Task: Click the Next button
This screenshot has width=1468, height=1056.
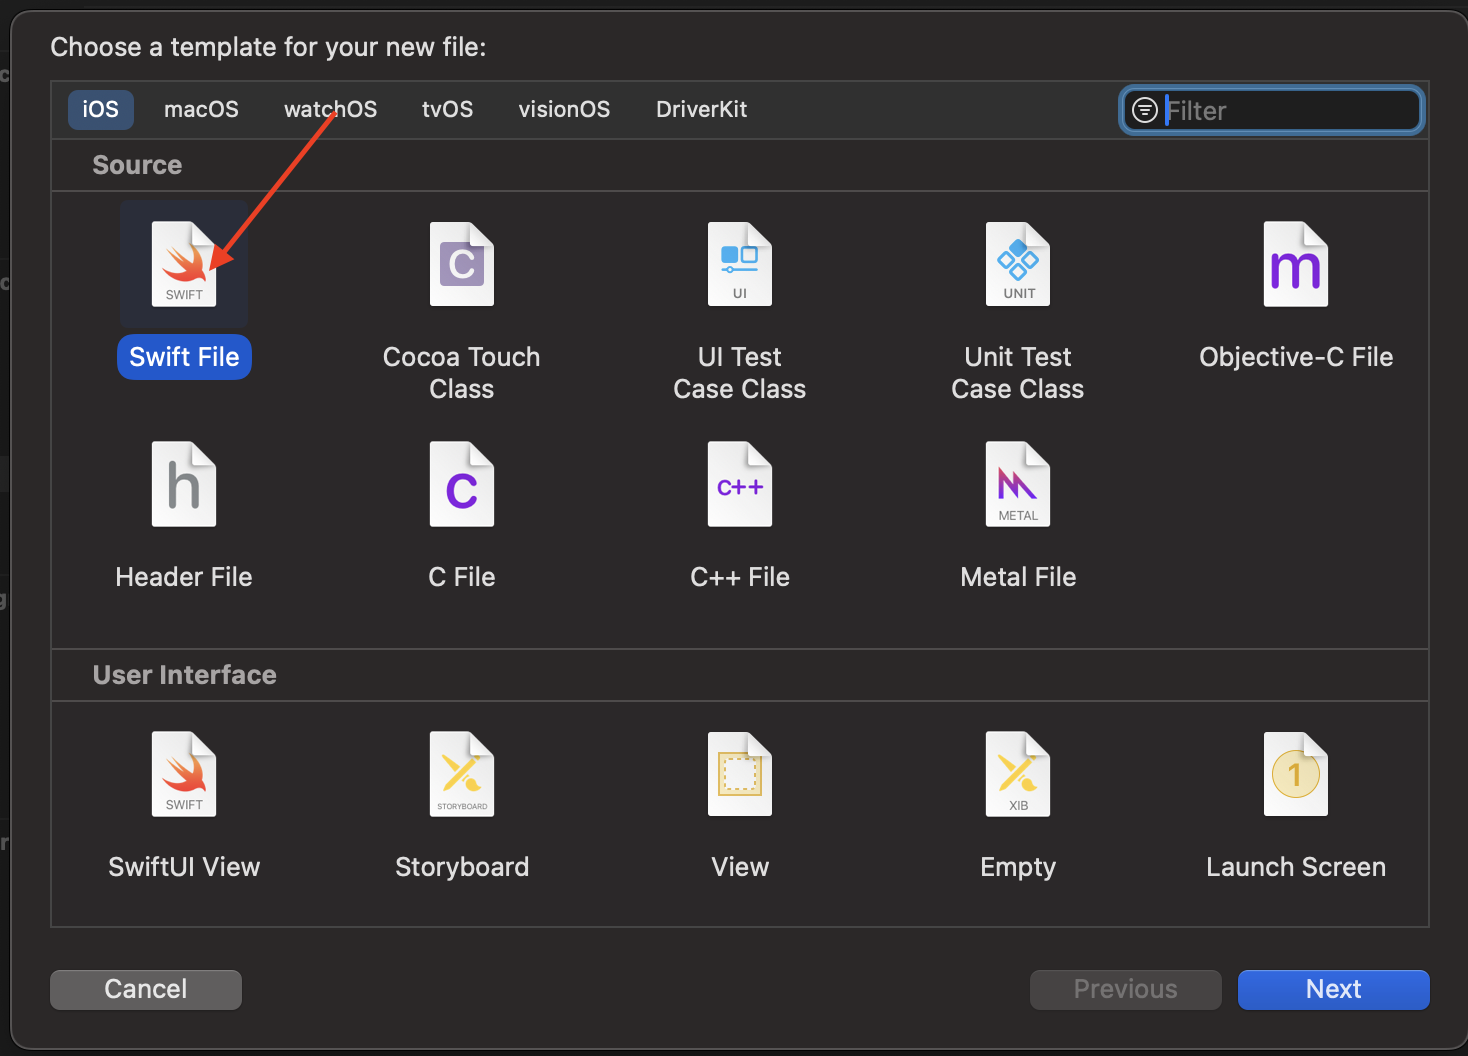Action: tap(1333, 989)
